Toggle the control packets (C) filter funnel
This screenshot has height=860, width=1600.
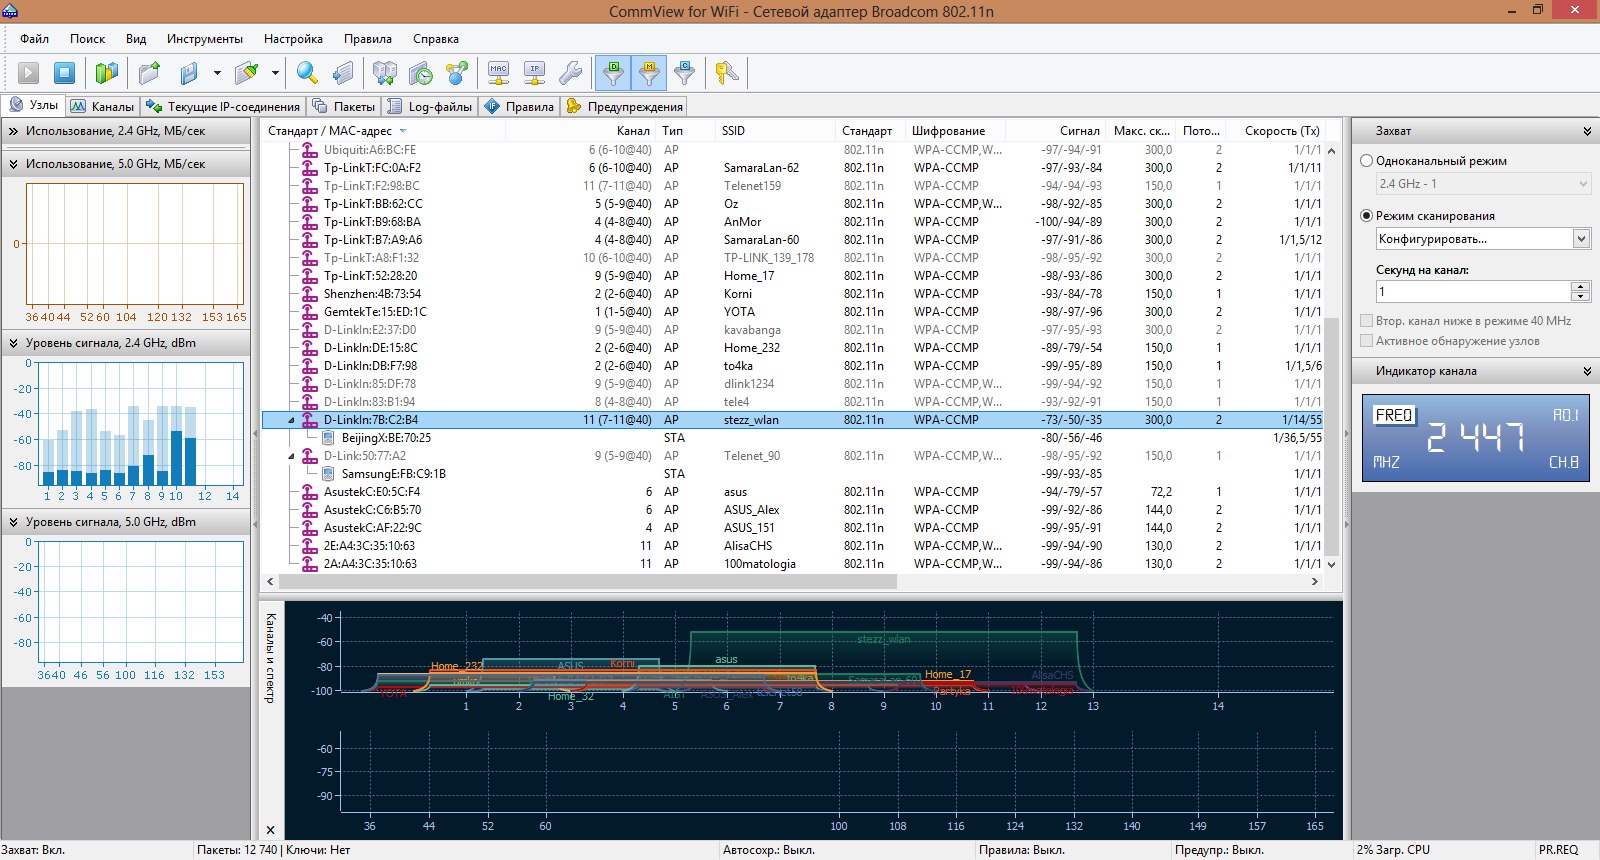pyautogui.click(x=685, y=73)
